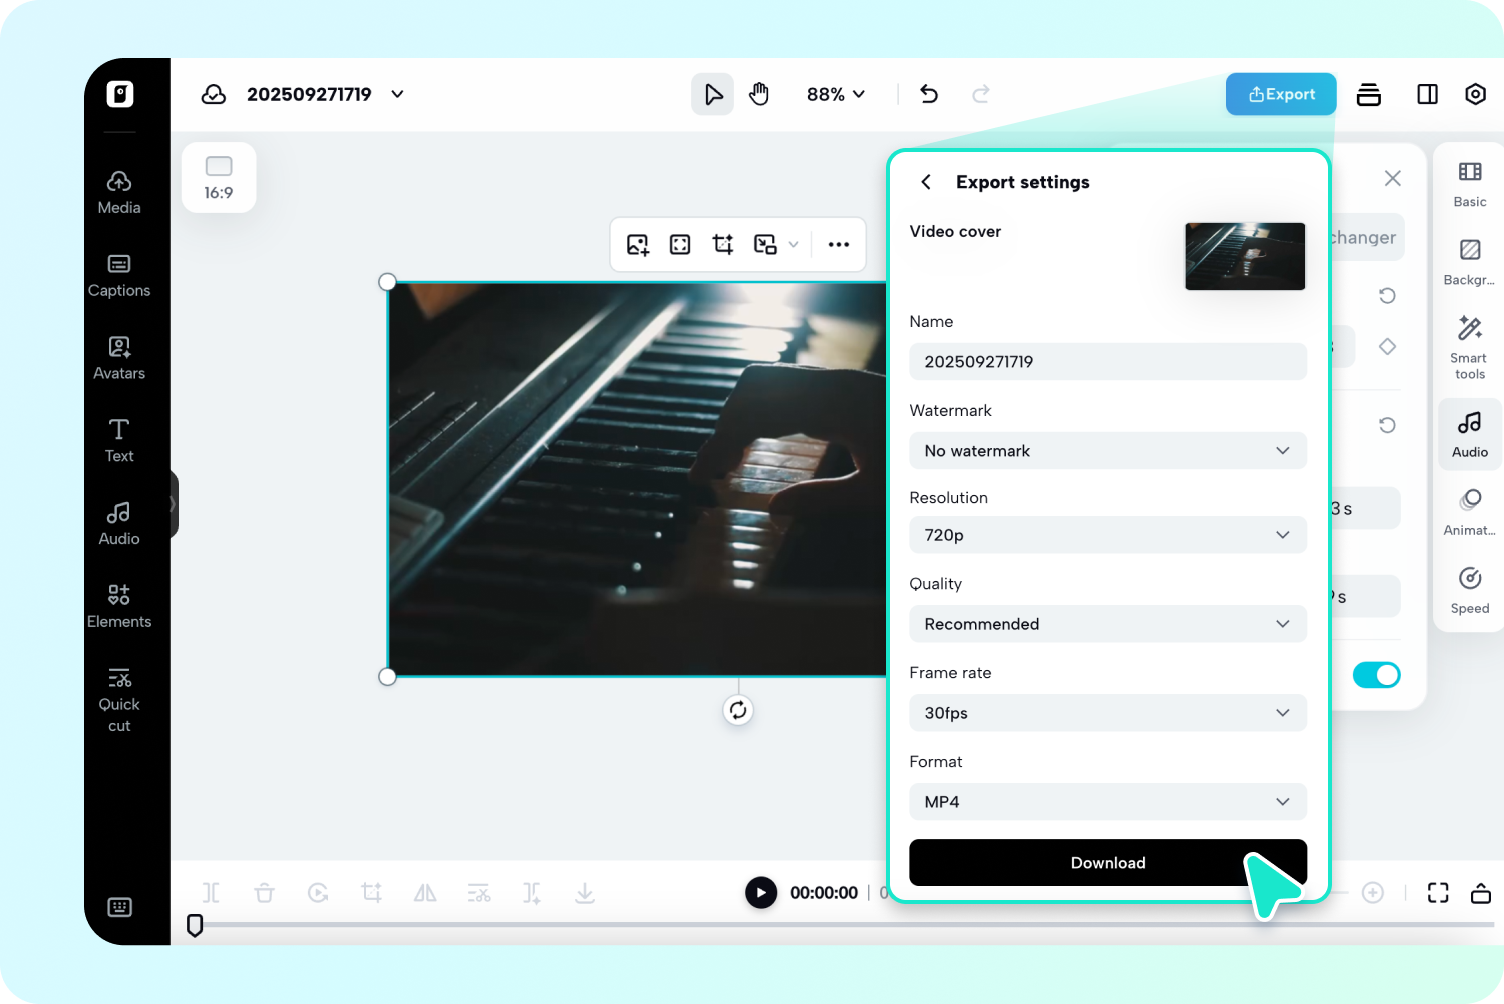
Task: Open the 88% zoom level dropdown
Action: click(836, 94)
